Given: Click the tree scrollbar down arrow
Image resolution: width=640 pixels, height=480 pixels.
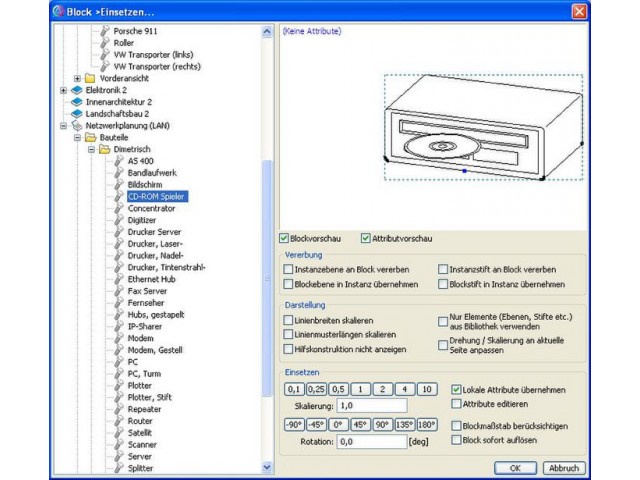Looking at the screenshot, I should coord(267,467).
